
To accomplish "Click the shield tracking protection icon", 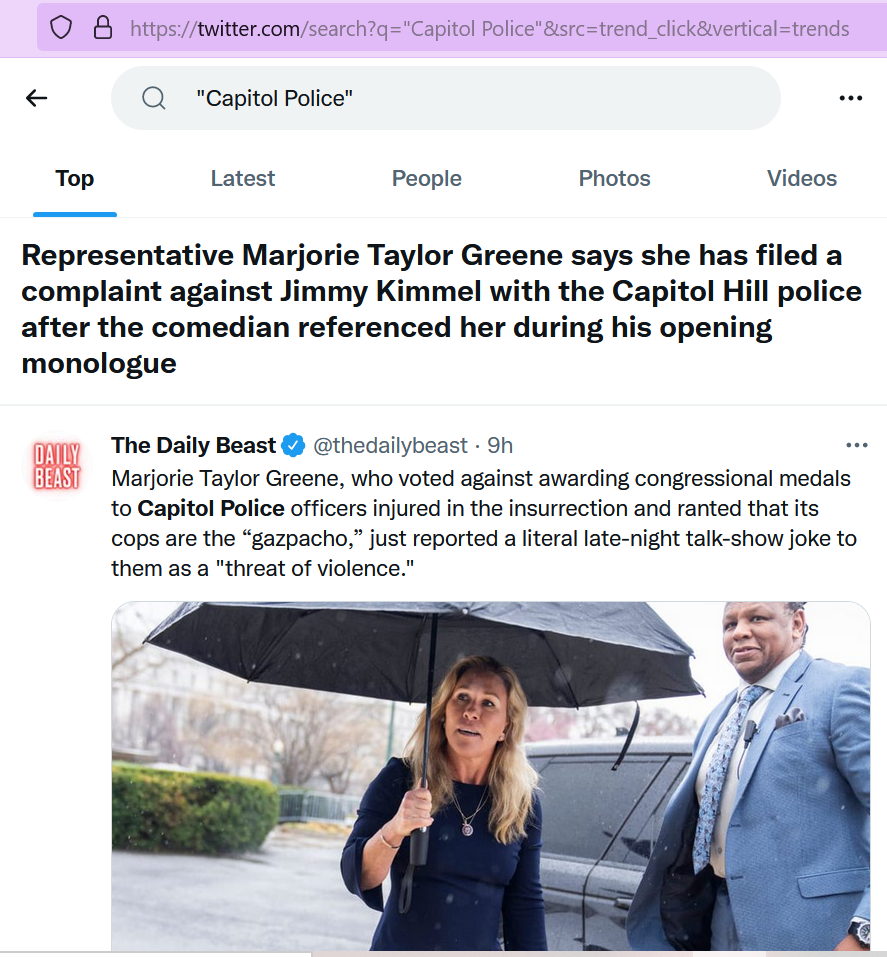I will pyautogui.click(x=61, y=28).
